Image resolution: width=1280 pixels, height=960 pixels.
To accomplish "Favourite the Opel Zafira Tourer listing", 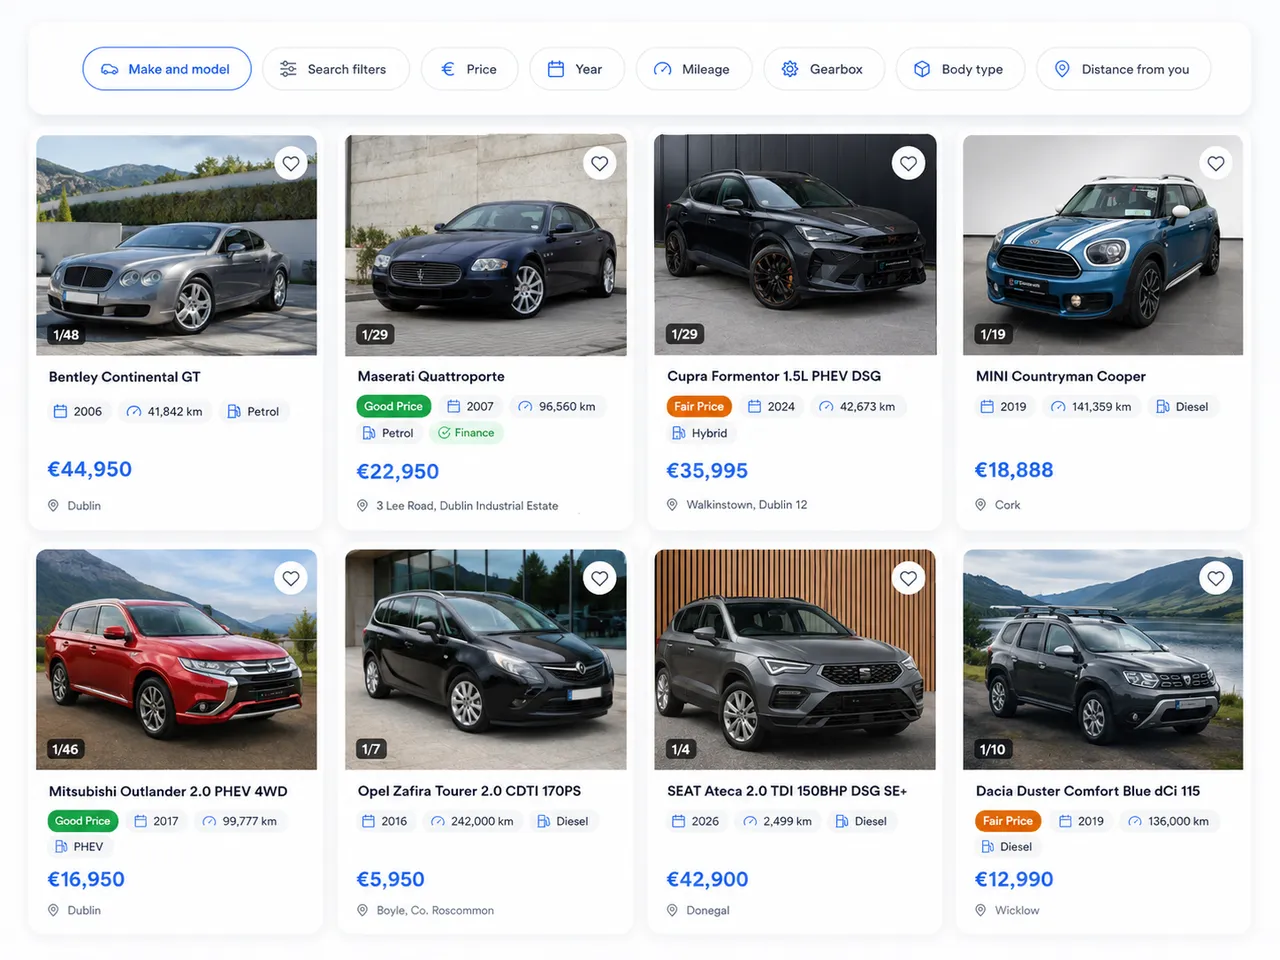I will click(600, 578).
